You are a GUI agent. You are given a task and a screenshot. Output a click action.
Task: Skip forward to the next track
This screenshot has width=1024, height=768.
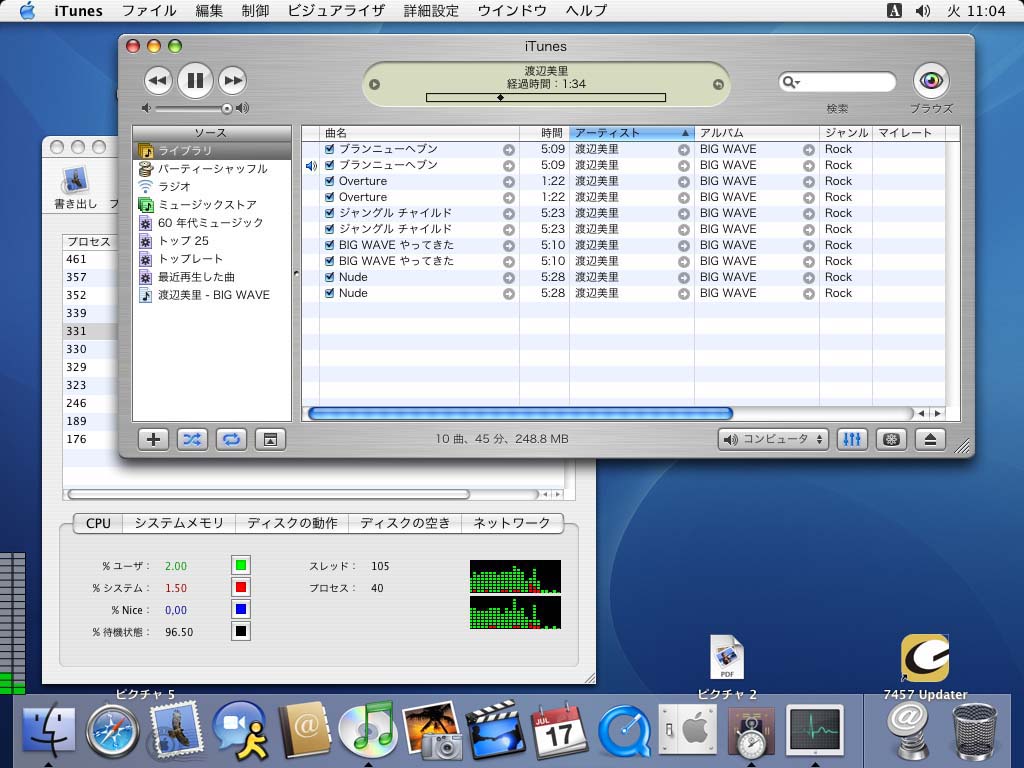click(x=232, y=81)
